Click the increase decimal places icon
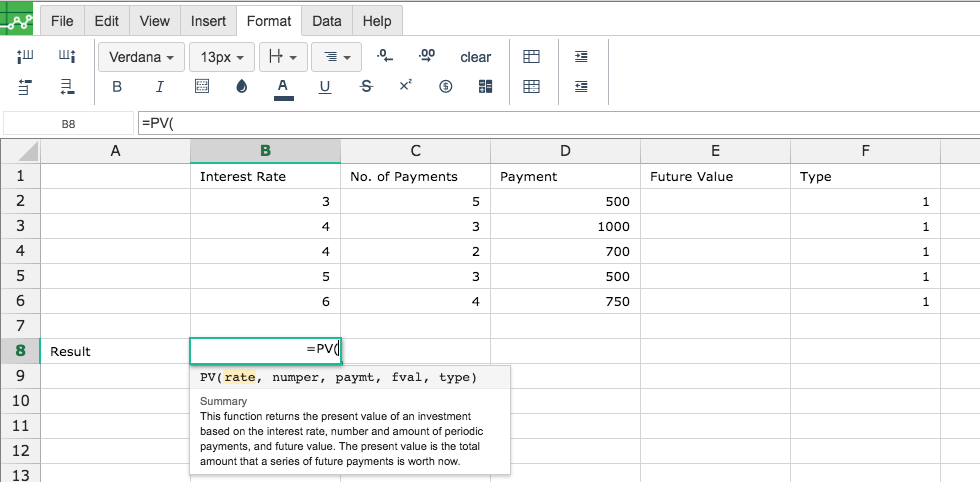The width and height of the screenshot is (980, 482). pyautogui.click(x=427, y=57)
